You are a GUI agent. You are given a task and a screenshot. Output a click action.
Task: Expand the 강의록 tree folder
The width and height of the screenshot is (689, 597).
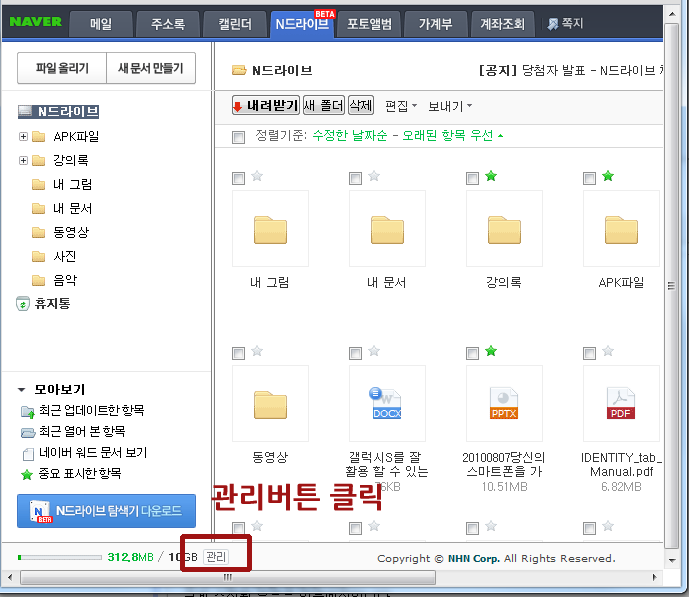23,160
